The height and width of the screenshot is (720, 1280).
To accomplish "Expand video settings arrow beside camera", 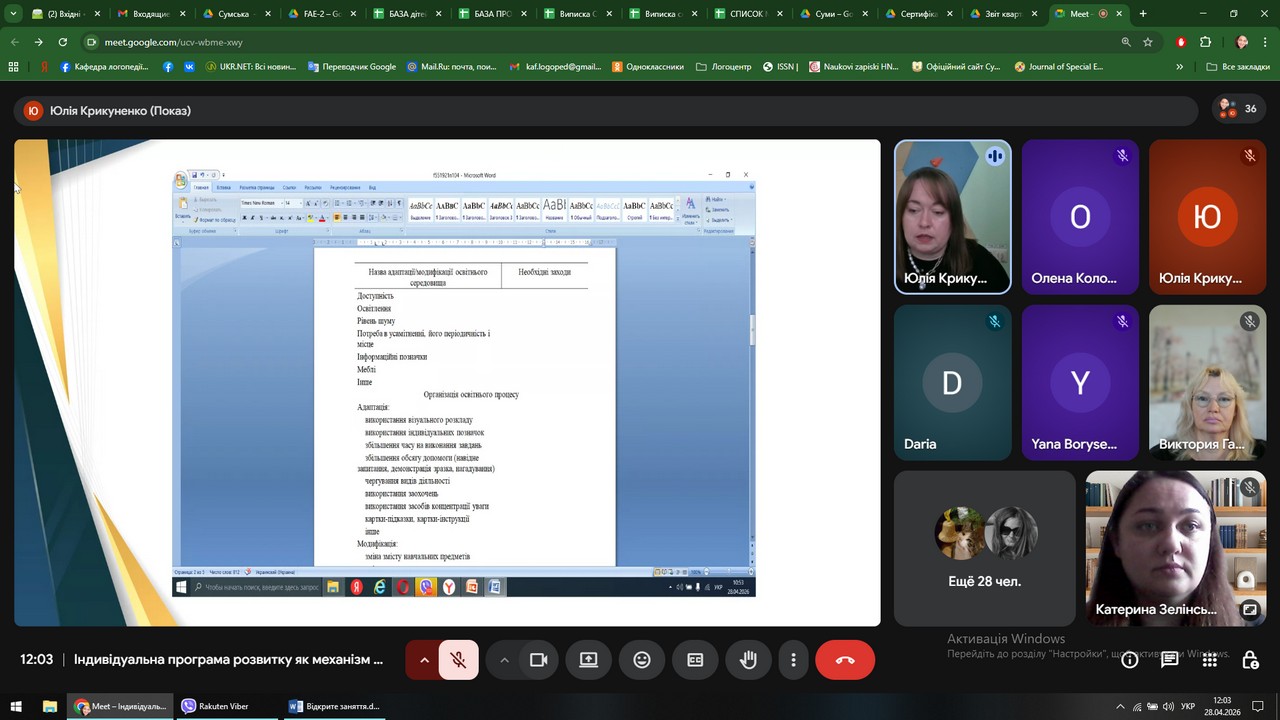I will click(504, 660).
